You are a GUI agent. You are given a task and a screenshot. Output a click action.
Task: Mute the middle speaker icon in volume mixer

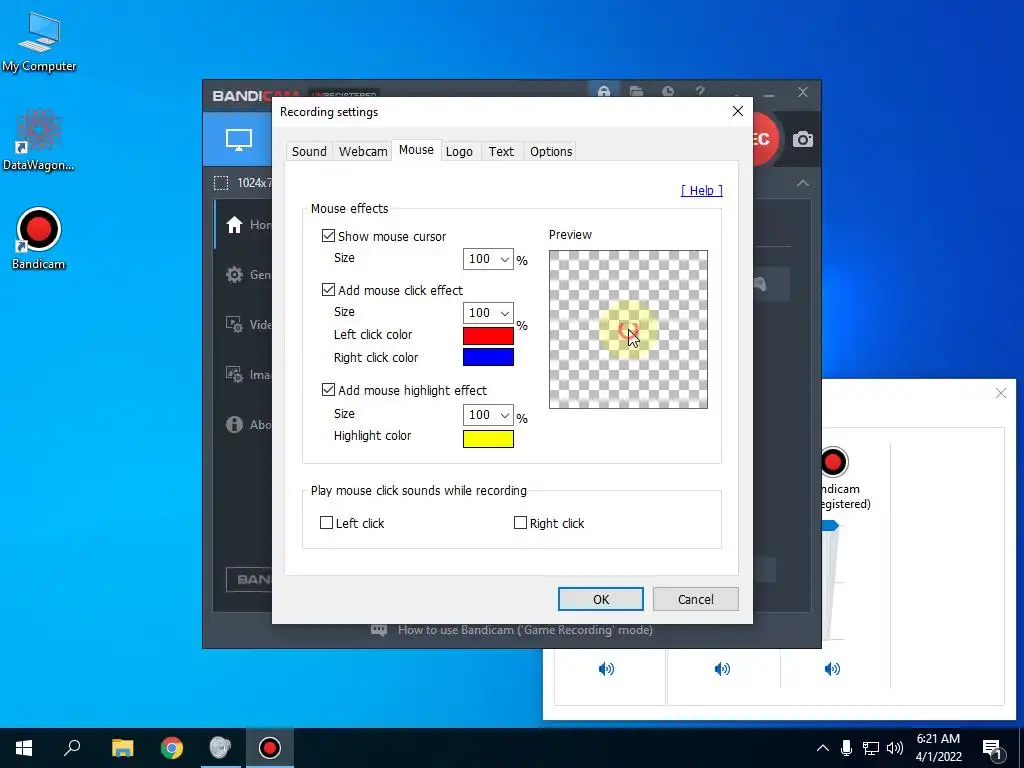pos(722,669)
